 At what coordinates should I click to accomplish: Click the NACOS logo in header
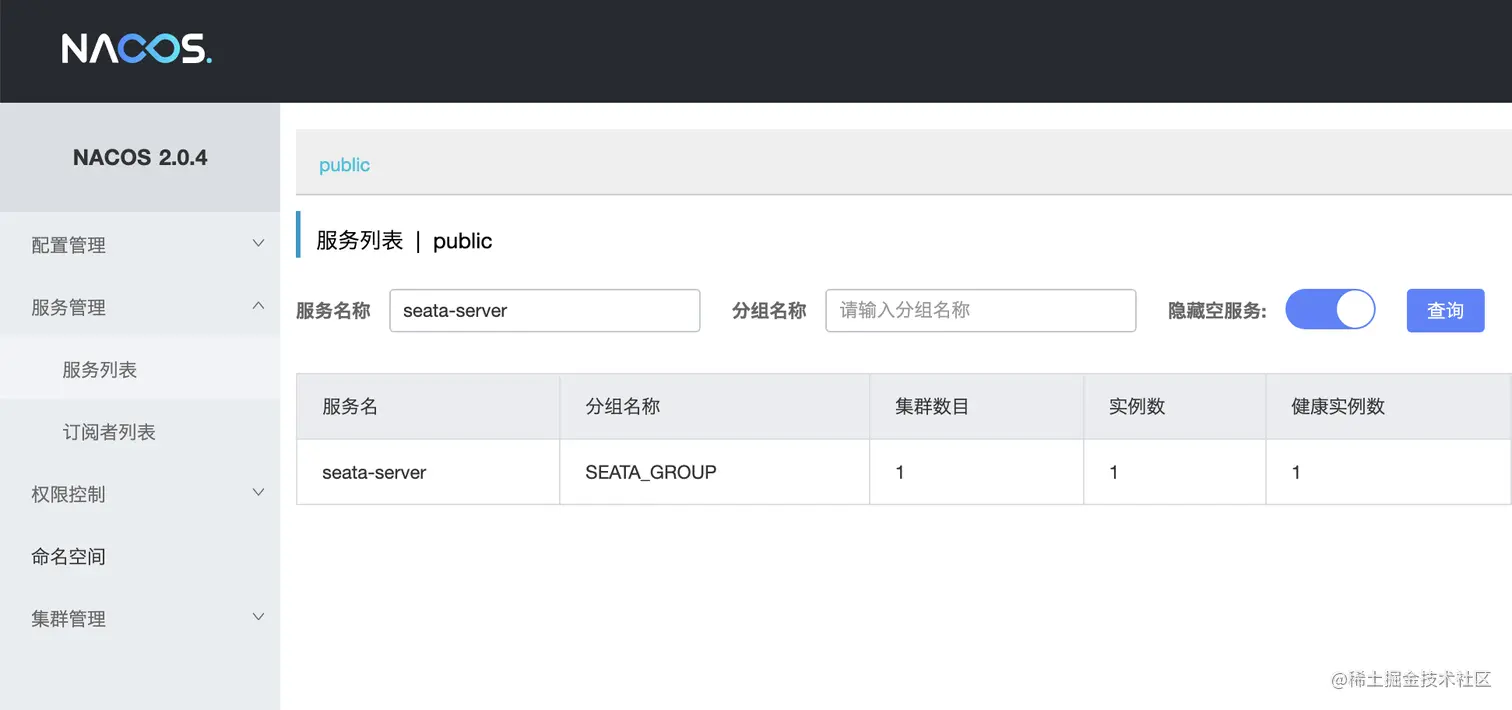coord(136,49)
